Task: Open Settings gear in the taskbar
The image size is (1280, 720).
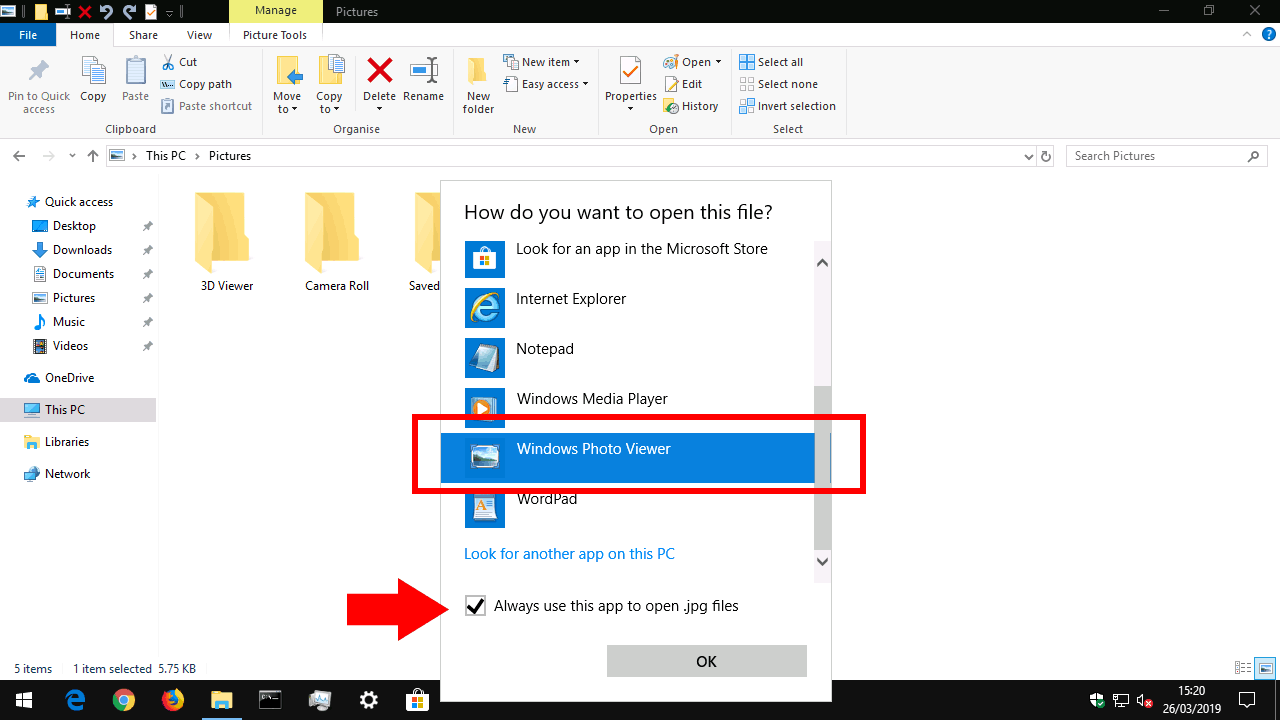Action: 369,700
